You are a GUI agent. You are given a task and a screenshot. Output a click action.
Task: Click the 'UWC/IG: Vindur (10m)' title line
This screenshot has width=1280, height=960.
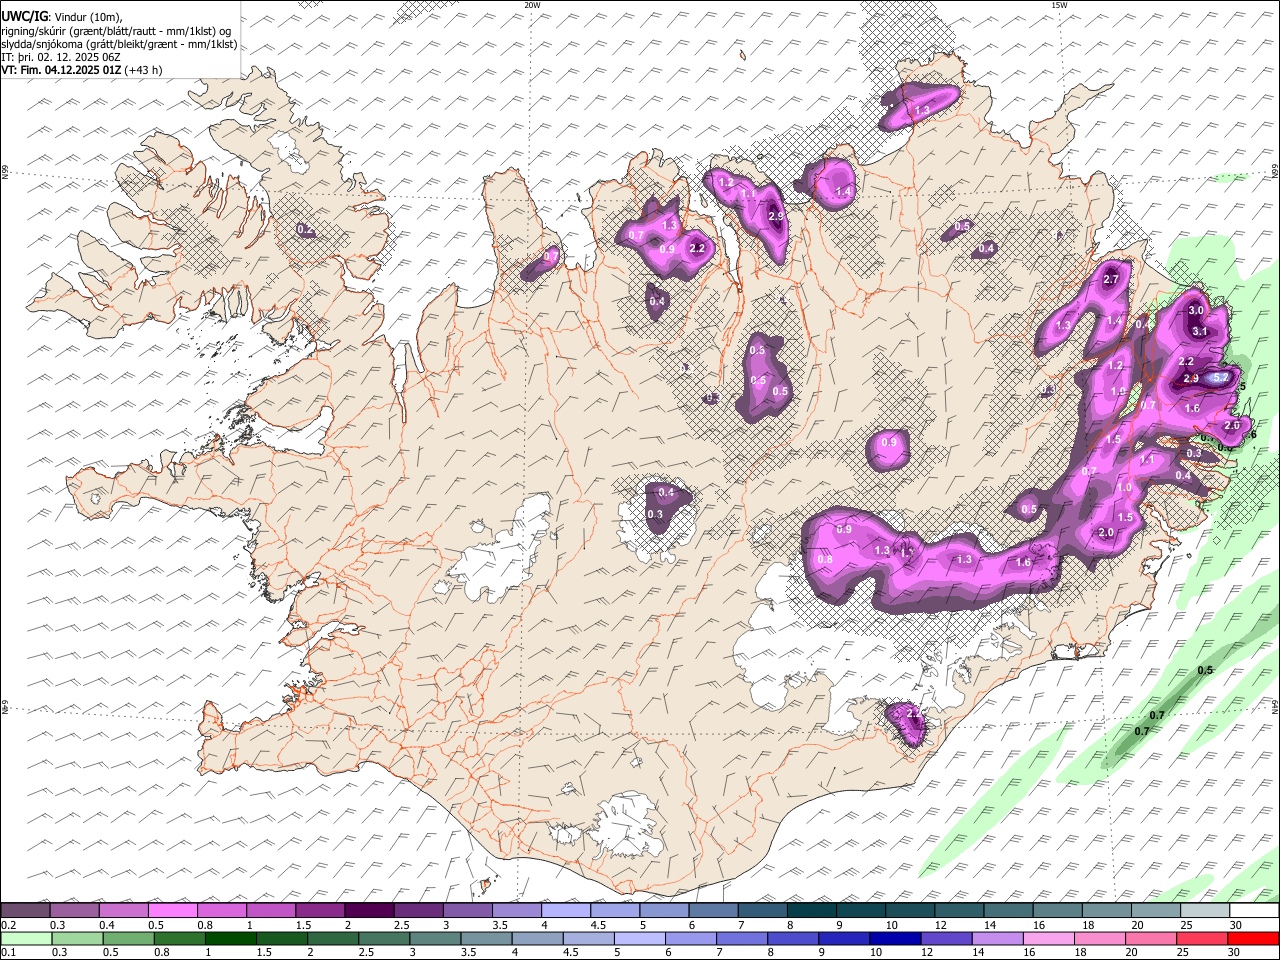63,17
